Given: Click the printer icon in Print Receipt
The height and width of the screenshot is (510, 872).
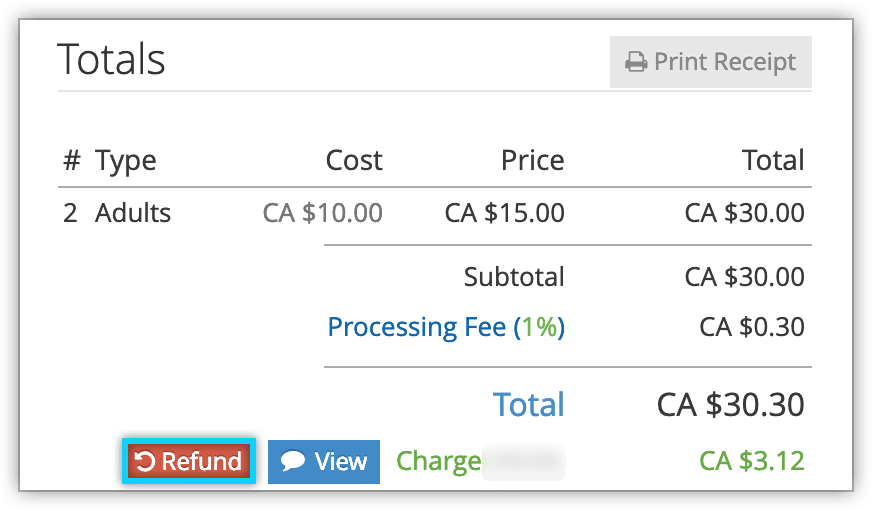Looking at the screenshot, I should pos(636,62).
